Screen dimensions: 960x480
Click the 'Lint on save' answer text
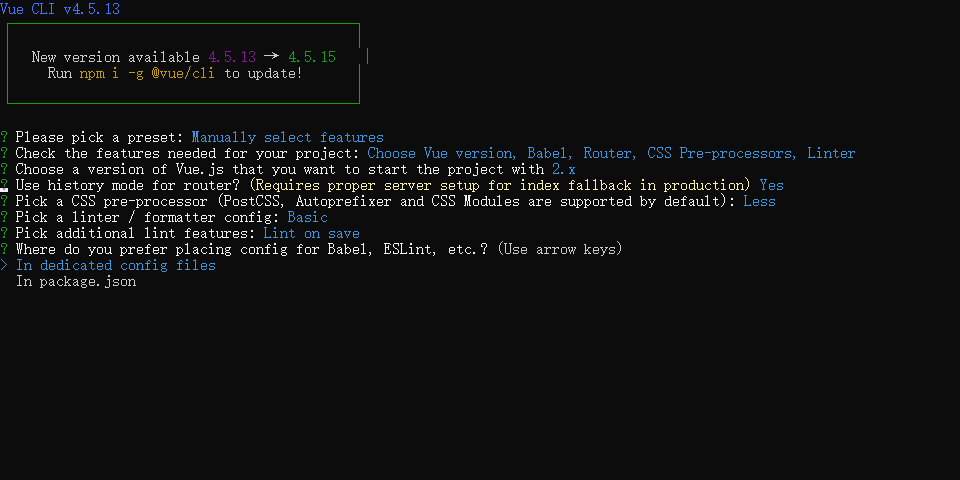point(312,233)
